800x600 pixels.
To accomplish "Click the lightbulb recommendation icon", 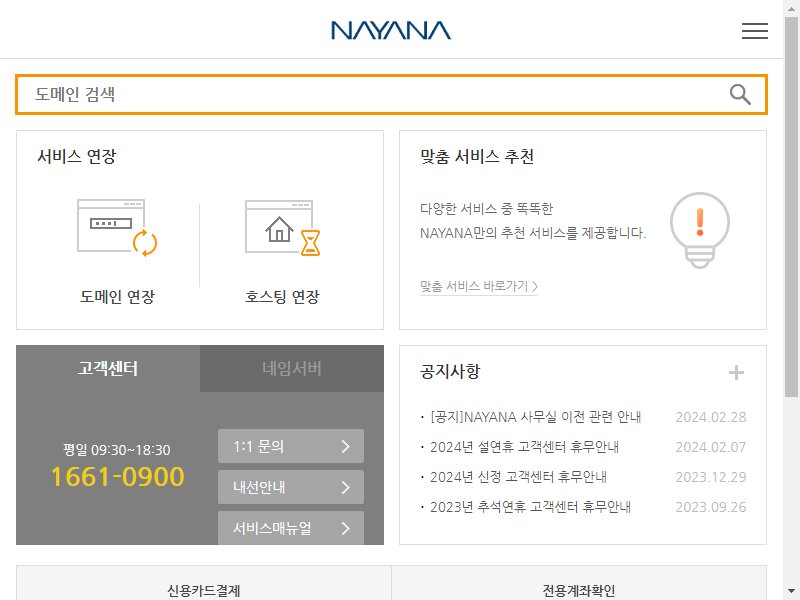I will (x=699, y=230).
